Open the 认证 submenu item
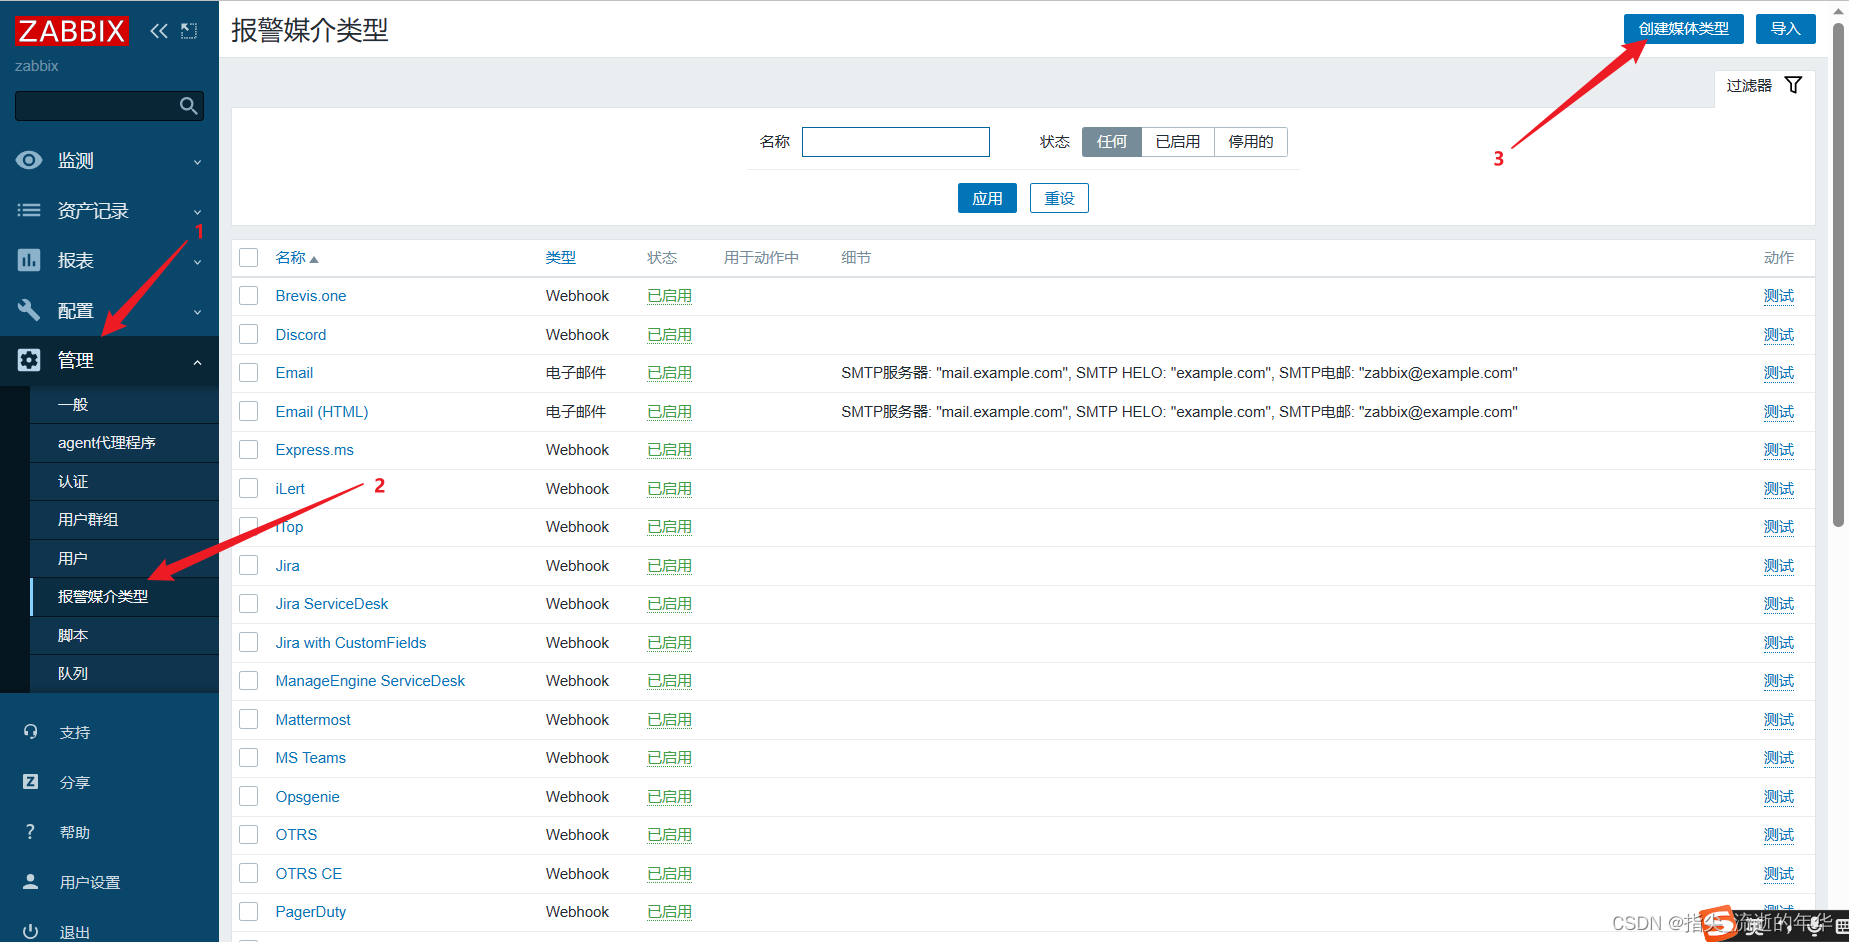Viewport: 1849px width, 942px height. pos(124,481)
